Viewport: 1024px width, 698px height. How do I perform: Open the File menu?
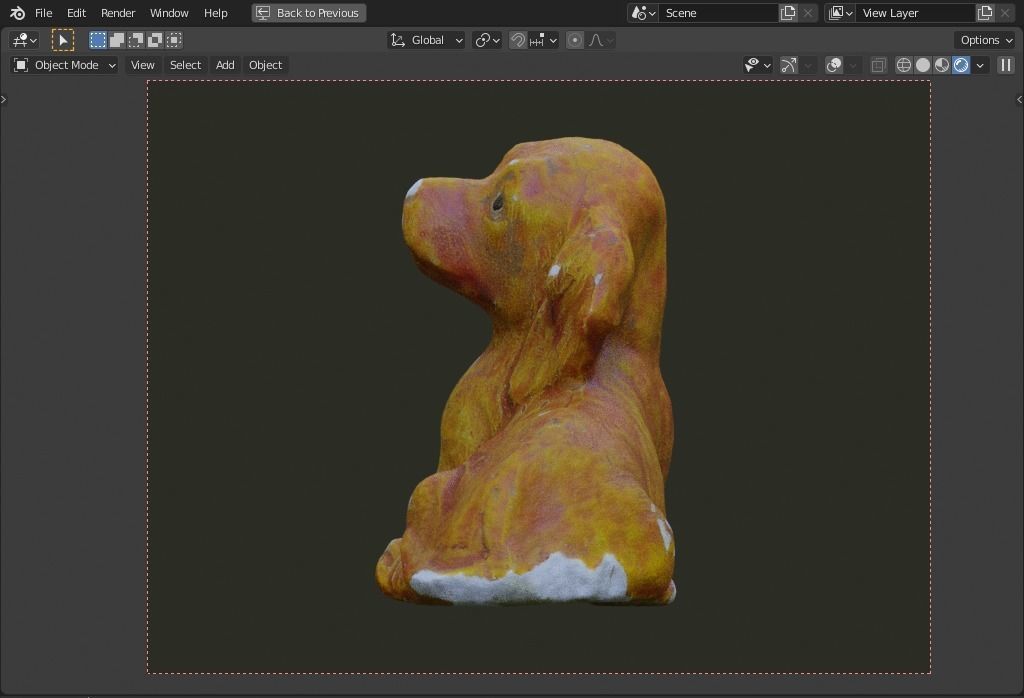tap(44, 13)
